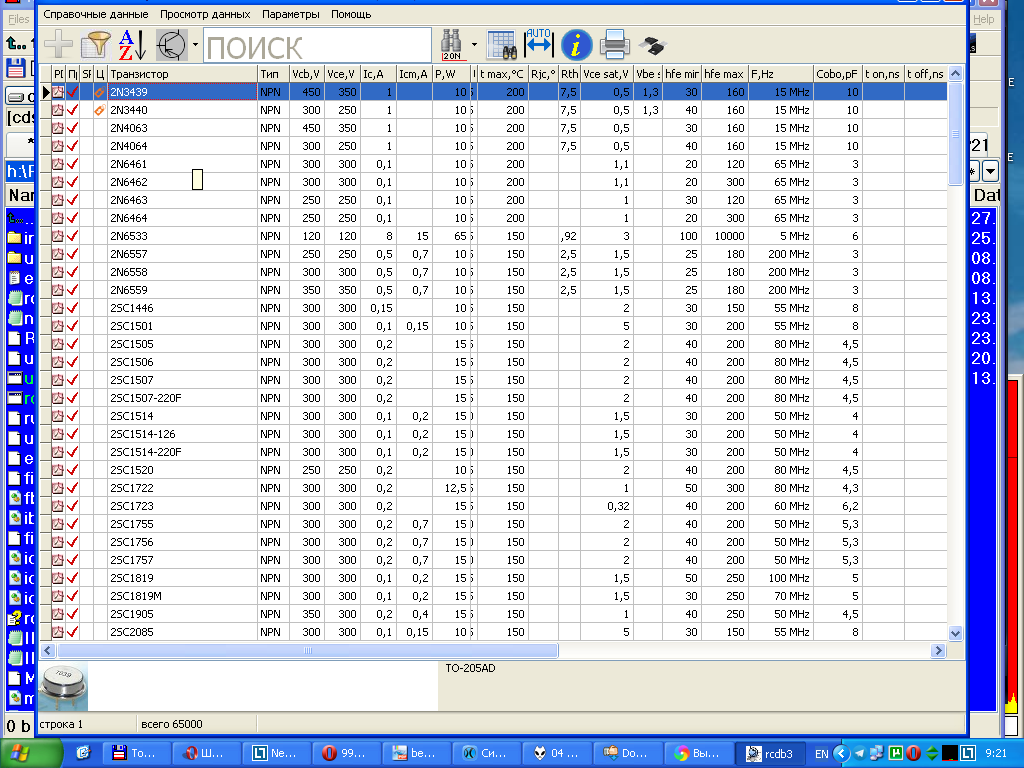Viewport: 1024px width, 768px height.
Task: Click the orange link icon for 2N3440
Action: [100, 110]
